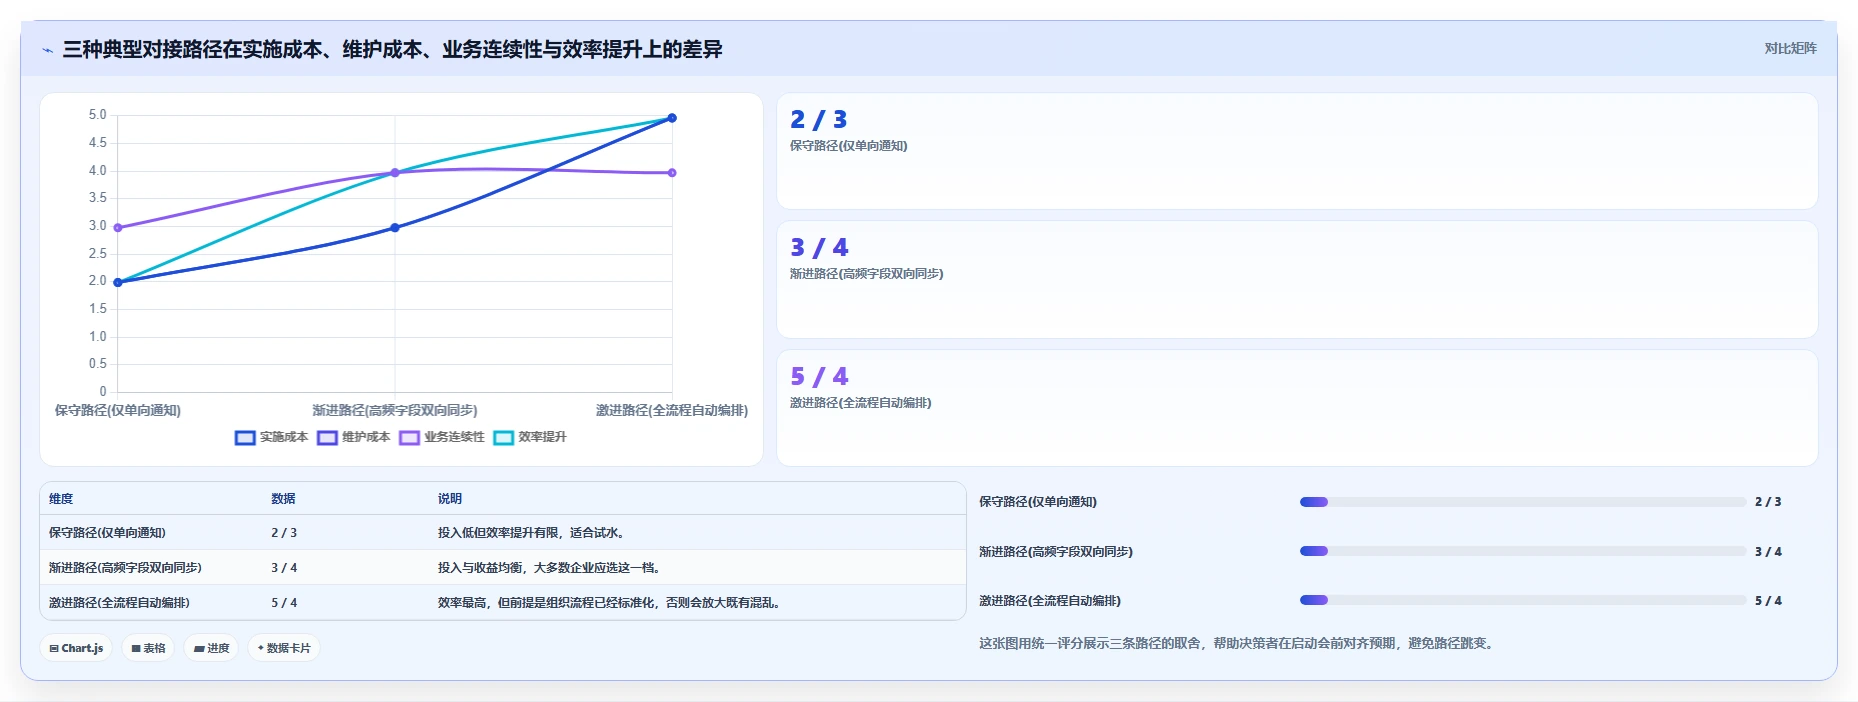
Task: Click table cell 投入与收益均衡，大多数企业应选这一档。
Action: [x=552, y=568]
